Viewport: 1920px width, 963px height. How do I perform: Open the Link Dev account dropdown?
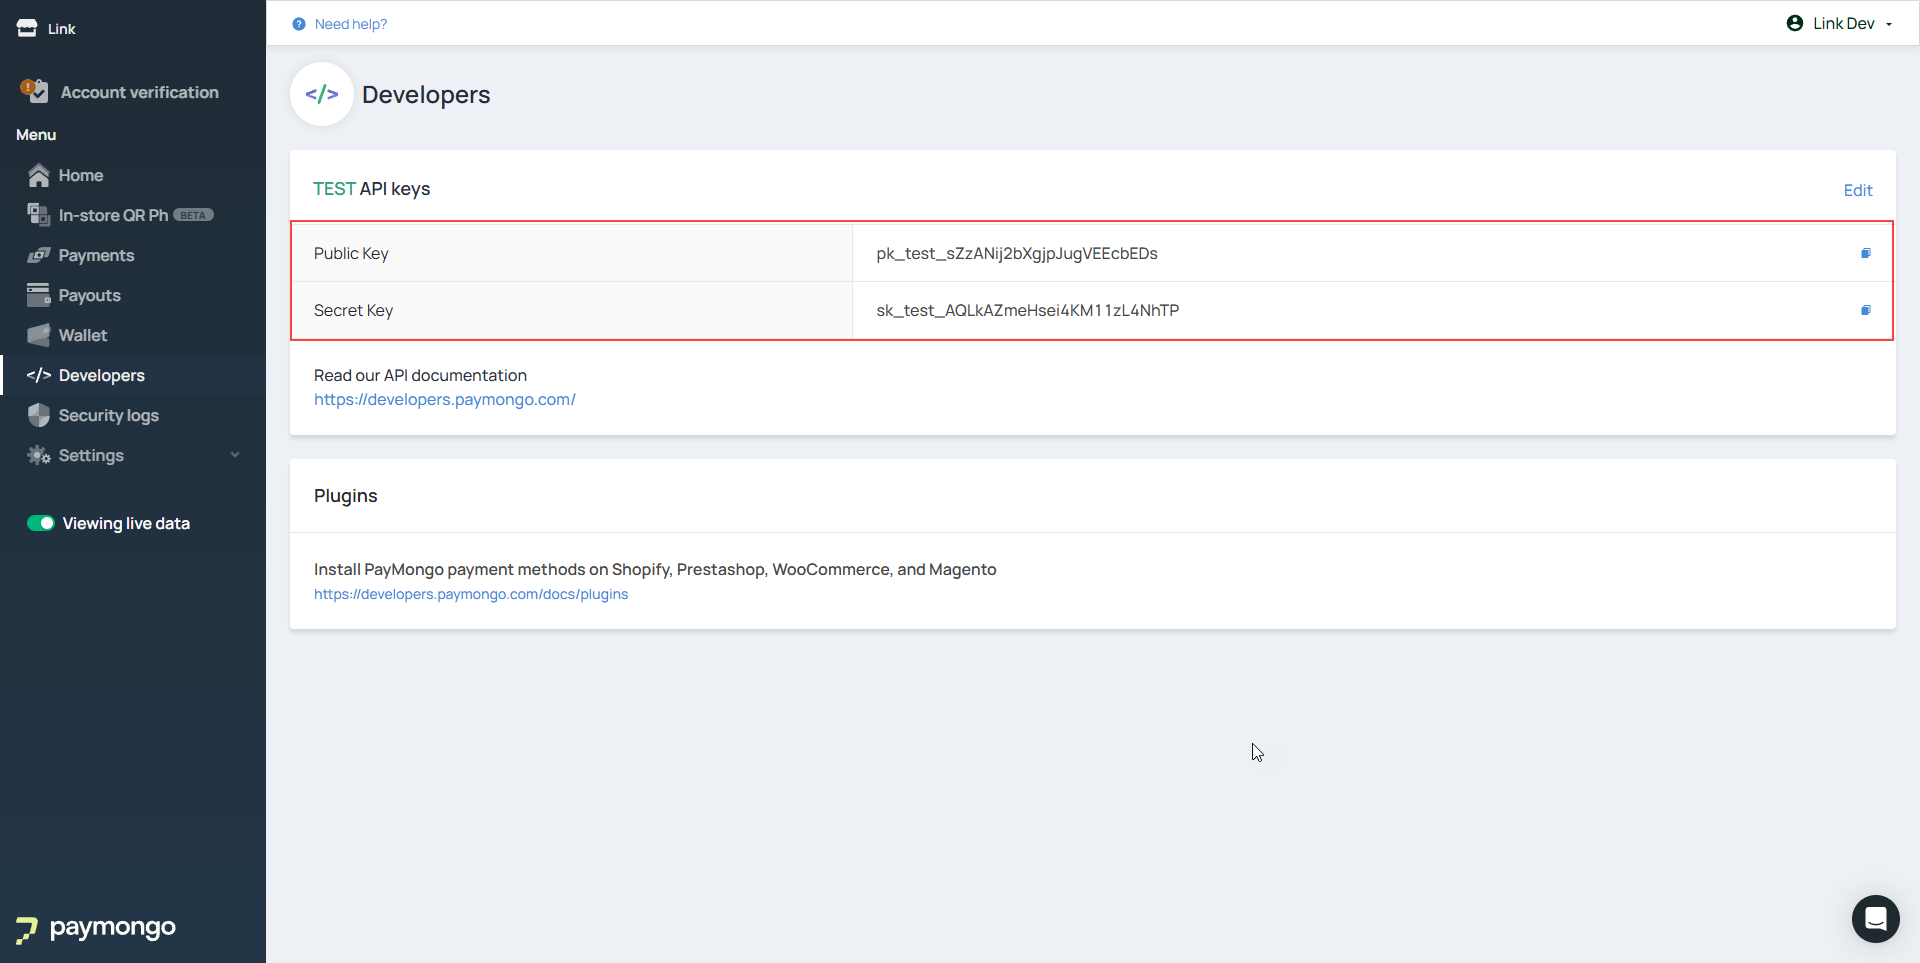click(1840, 24)
